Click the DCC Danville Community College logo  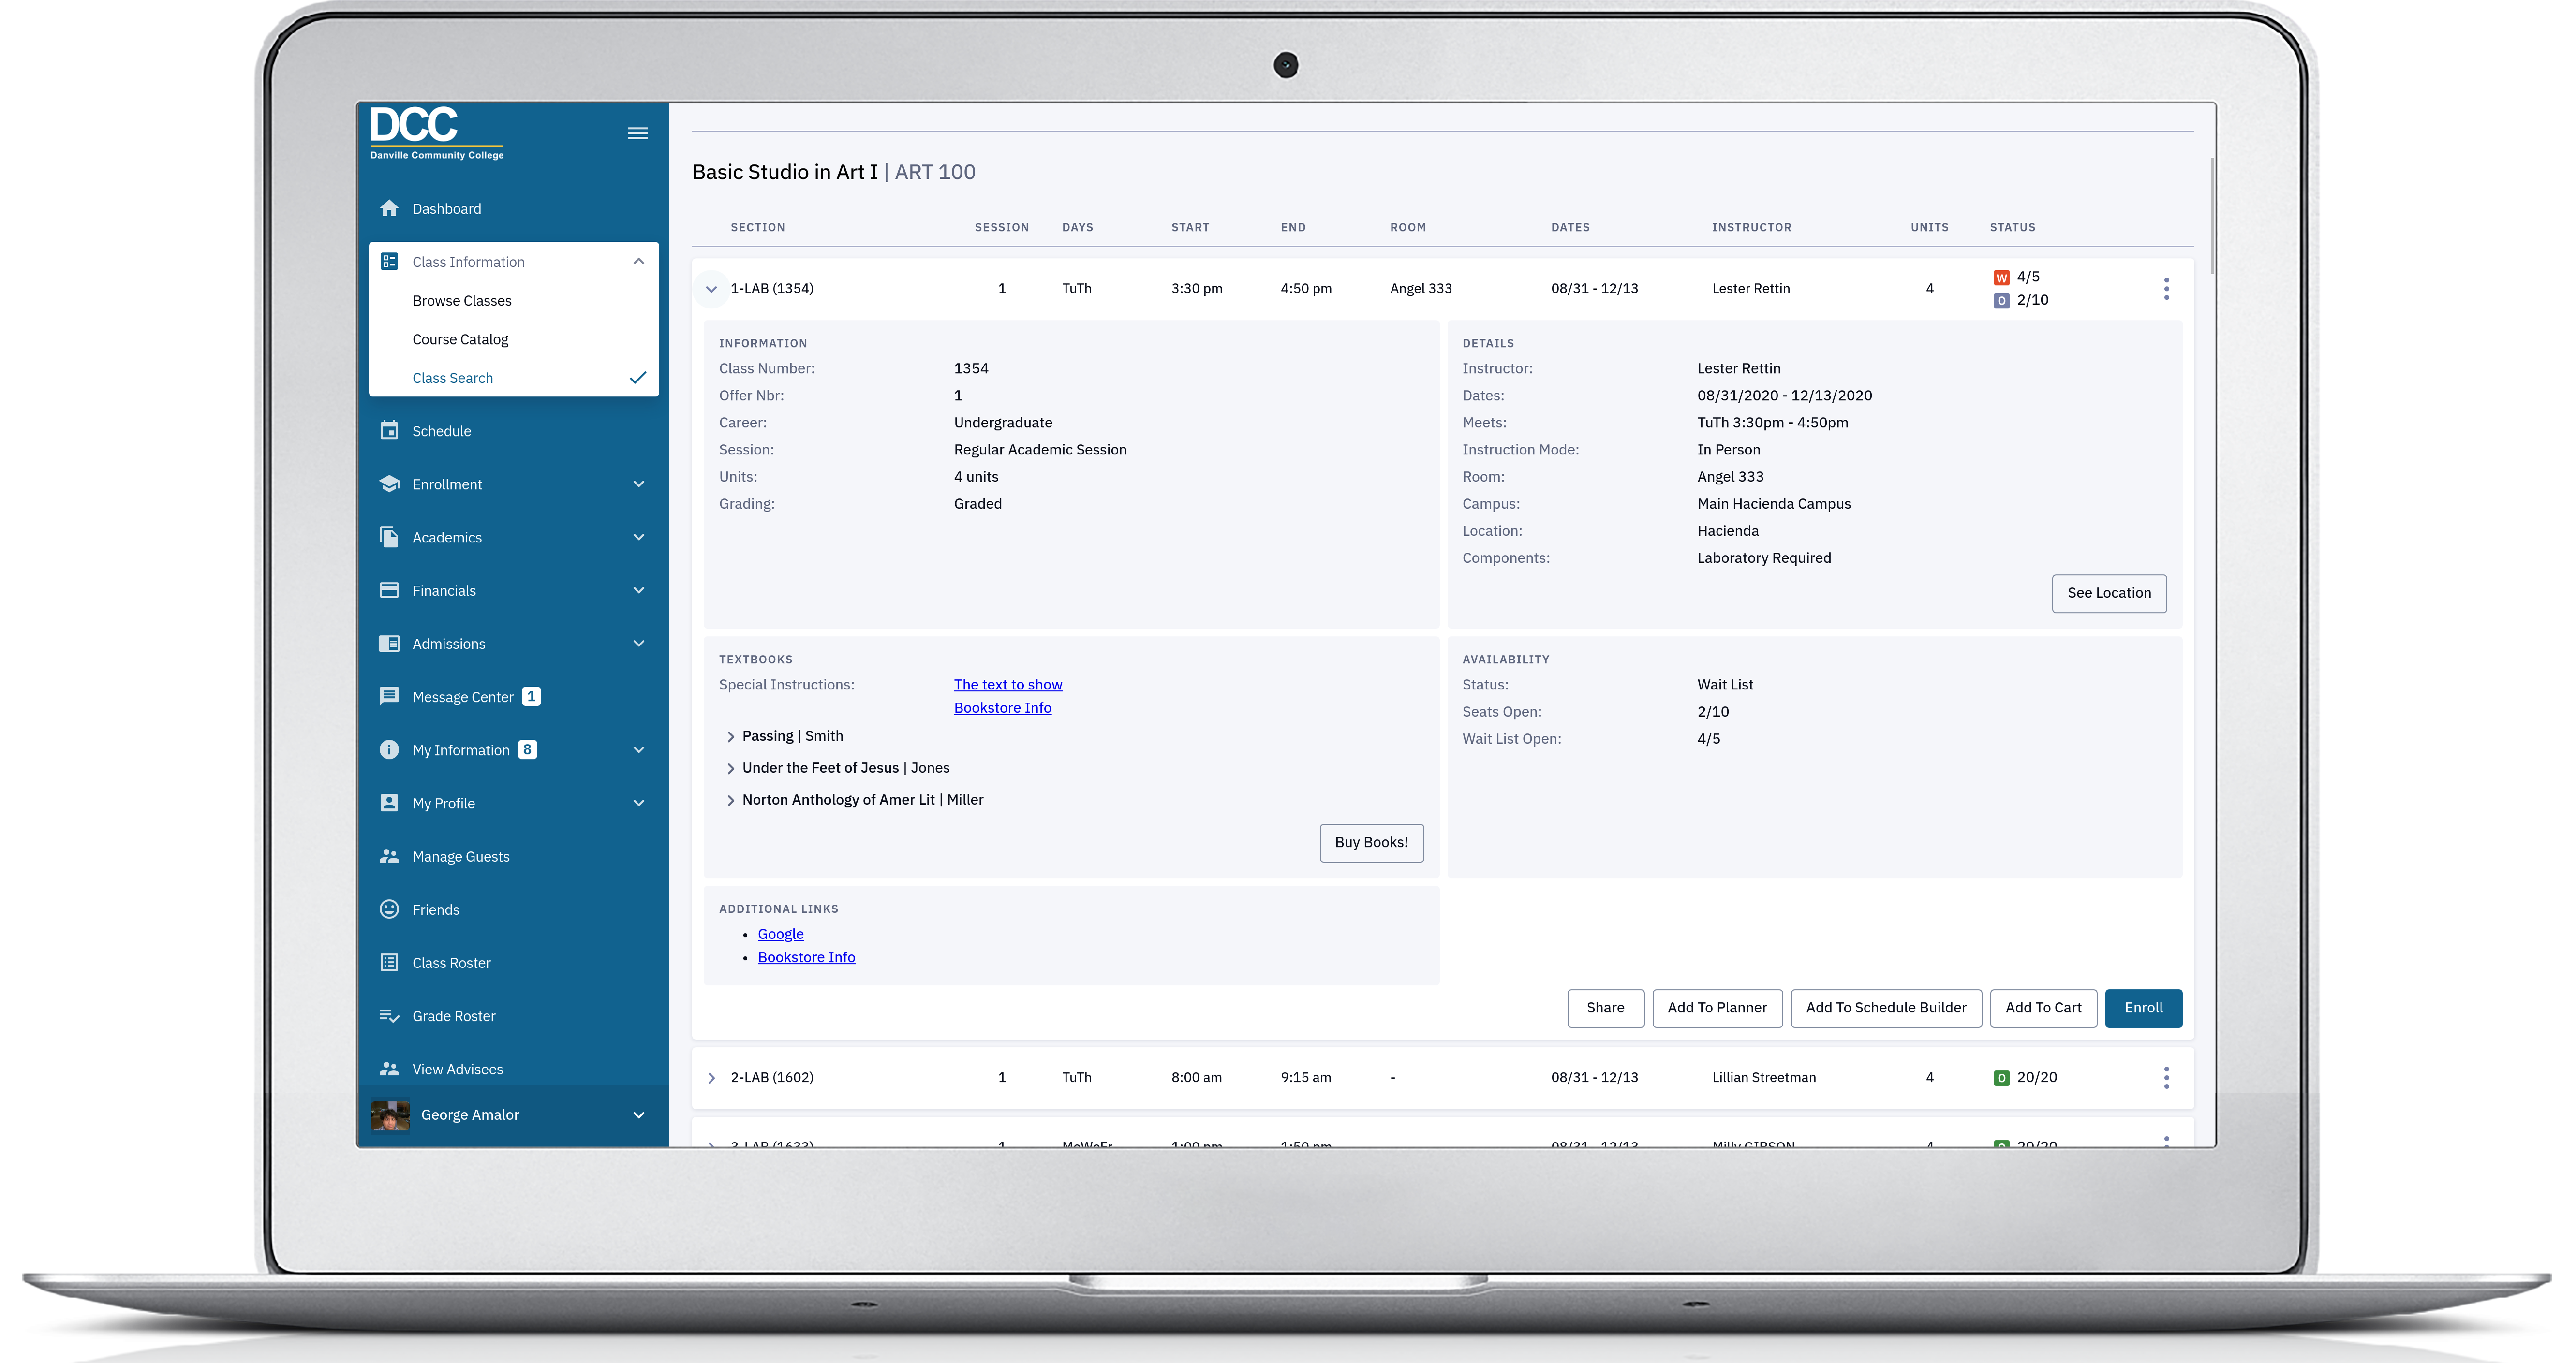(x=437, y=133)
